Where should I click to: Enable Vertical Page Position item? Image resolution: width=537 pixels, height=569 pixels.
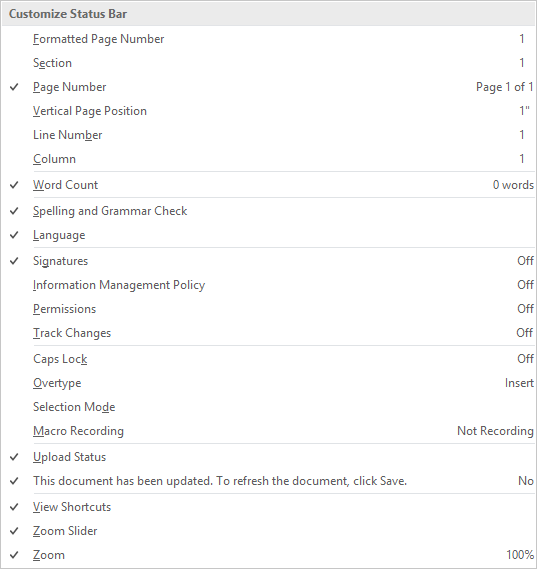point(268,111)
